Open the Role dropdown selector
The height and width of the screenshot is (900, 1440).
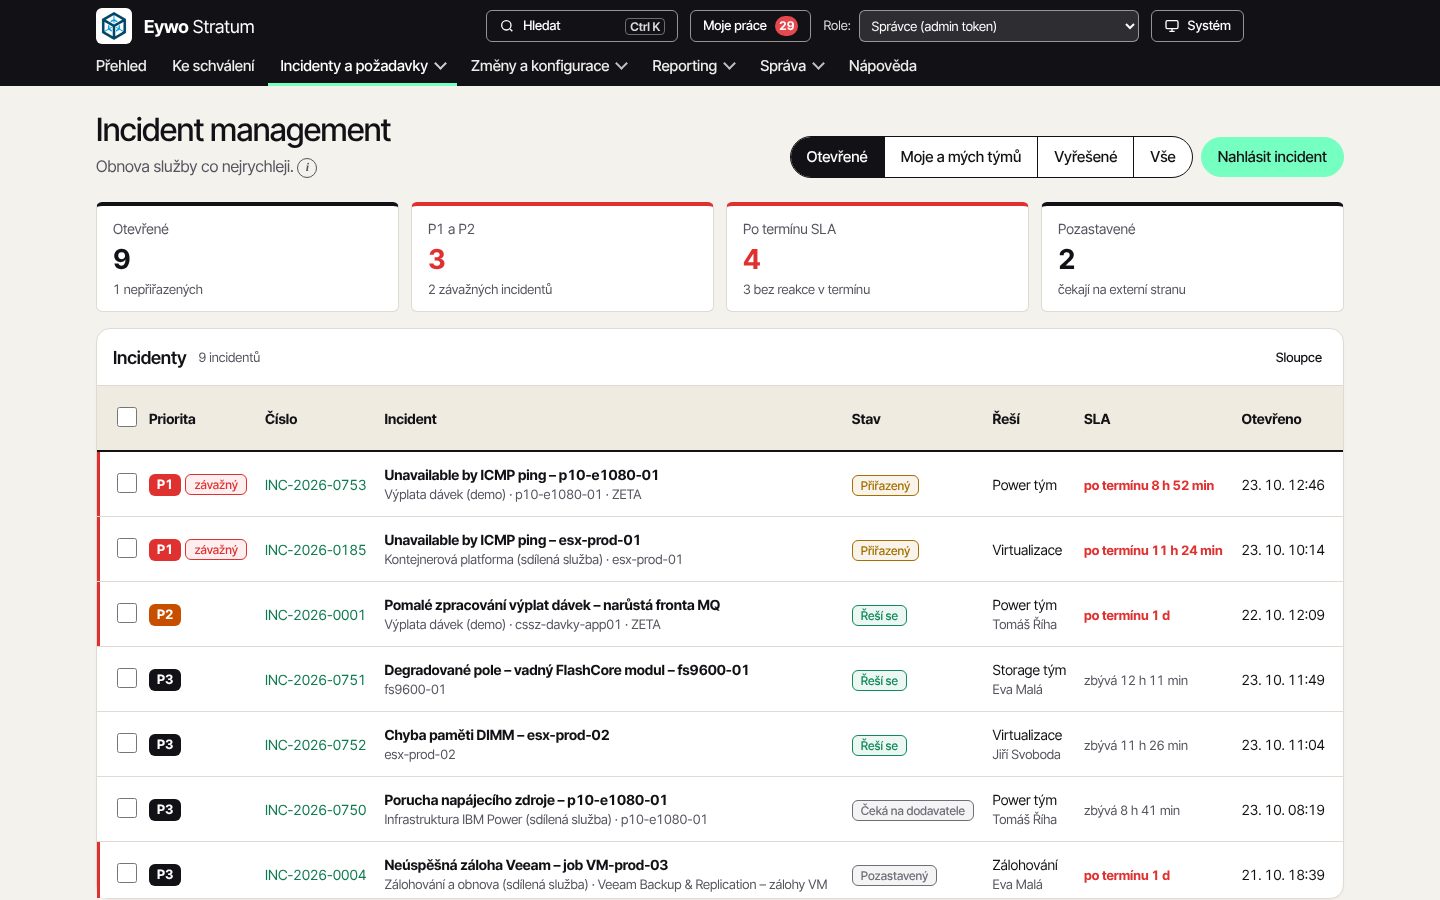(998, 26)
